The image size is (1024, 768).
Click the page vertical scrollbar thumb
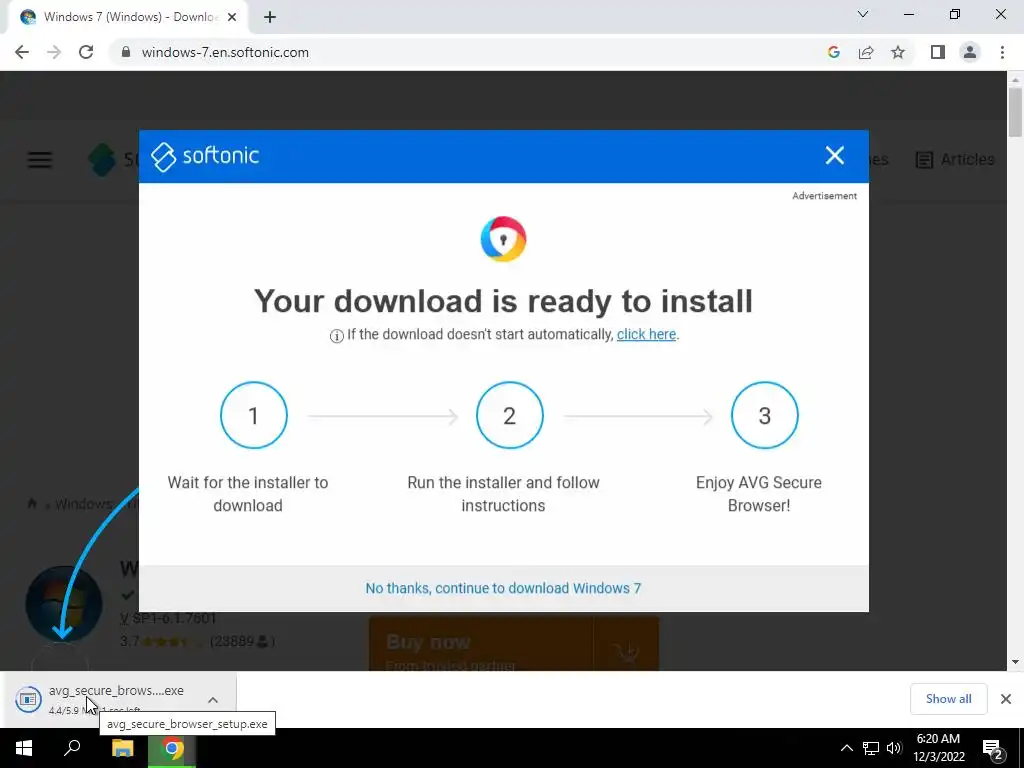coord(1015,111)
